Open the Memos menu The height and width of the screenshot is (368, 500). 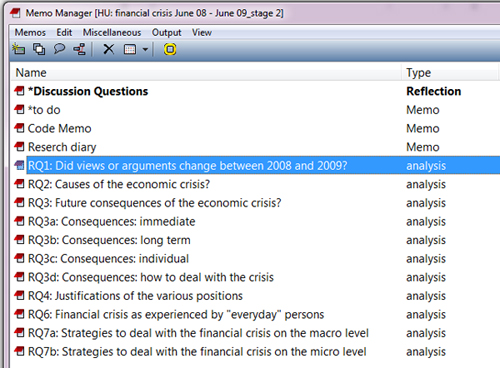[30, 33]
